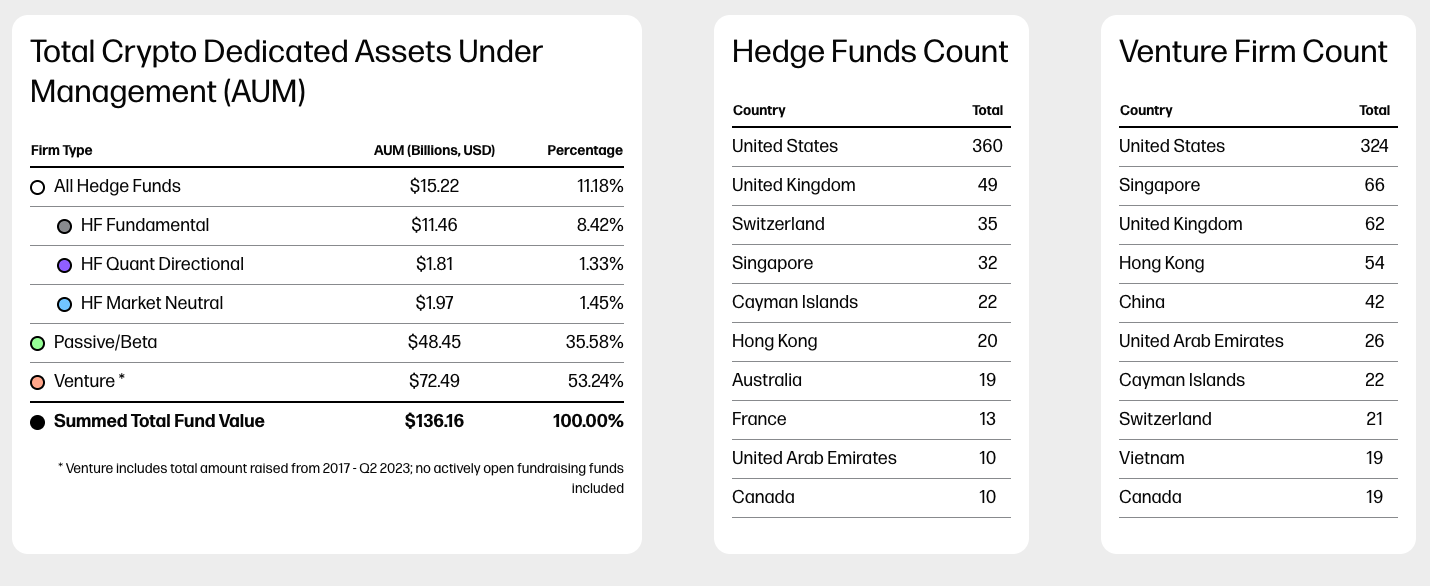This screenshot has width=1430, height=586.
Task: Click Total header in Venture Firm Count
Action: point(1374,110)
